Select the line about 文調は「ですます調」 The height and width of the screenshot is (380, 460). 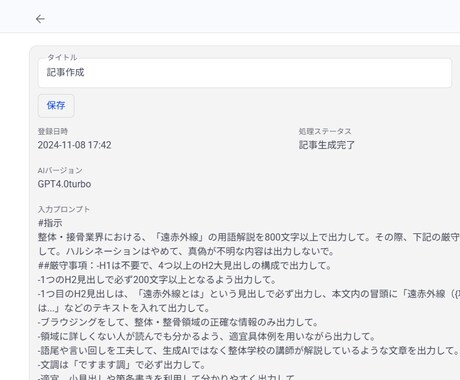pyautogui.click(x=122, y=364)
